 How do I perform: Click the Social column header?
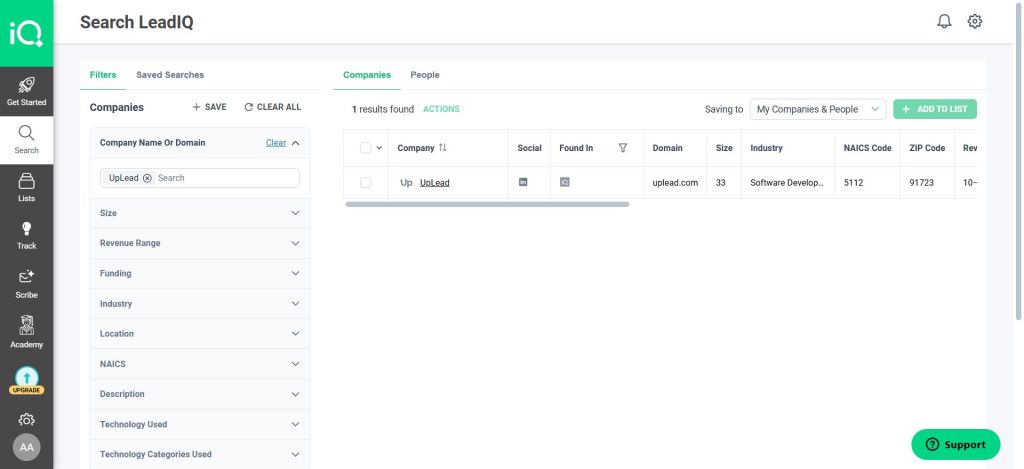point(530,148)
